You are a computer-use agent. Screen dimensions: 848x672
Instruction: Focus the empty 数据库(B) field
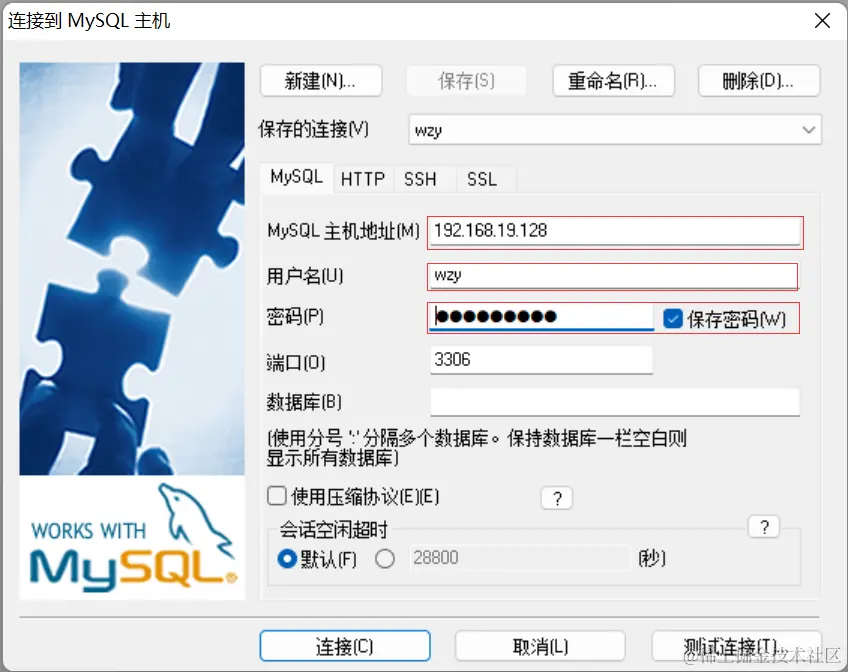click(x=615, y=402)
